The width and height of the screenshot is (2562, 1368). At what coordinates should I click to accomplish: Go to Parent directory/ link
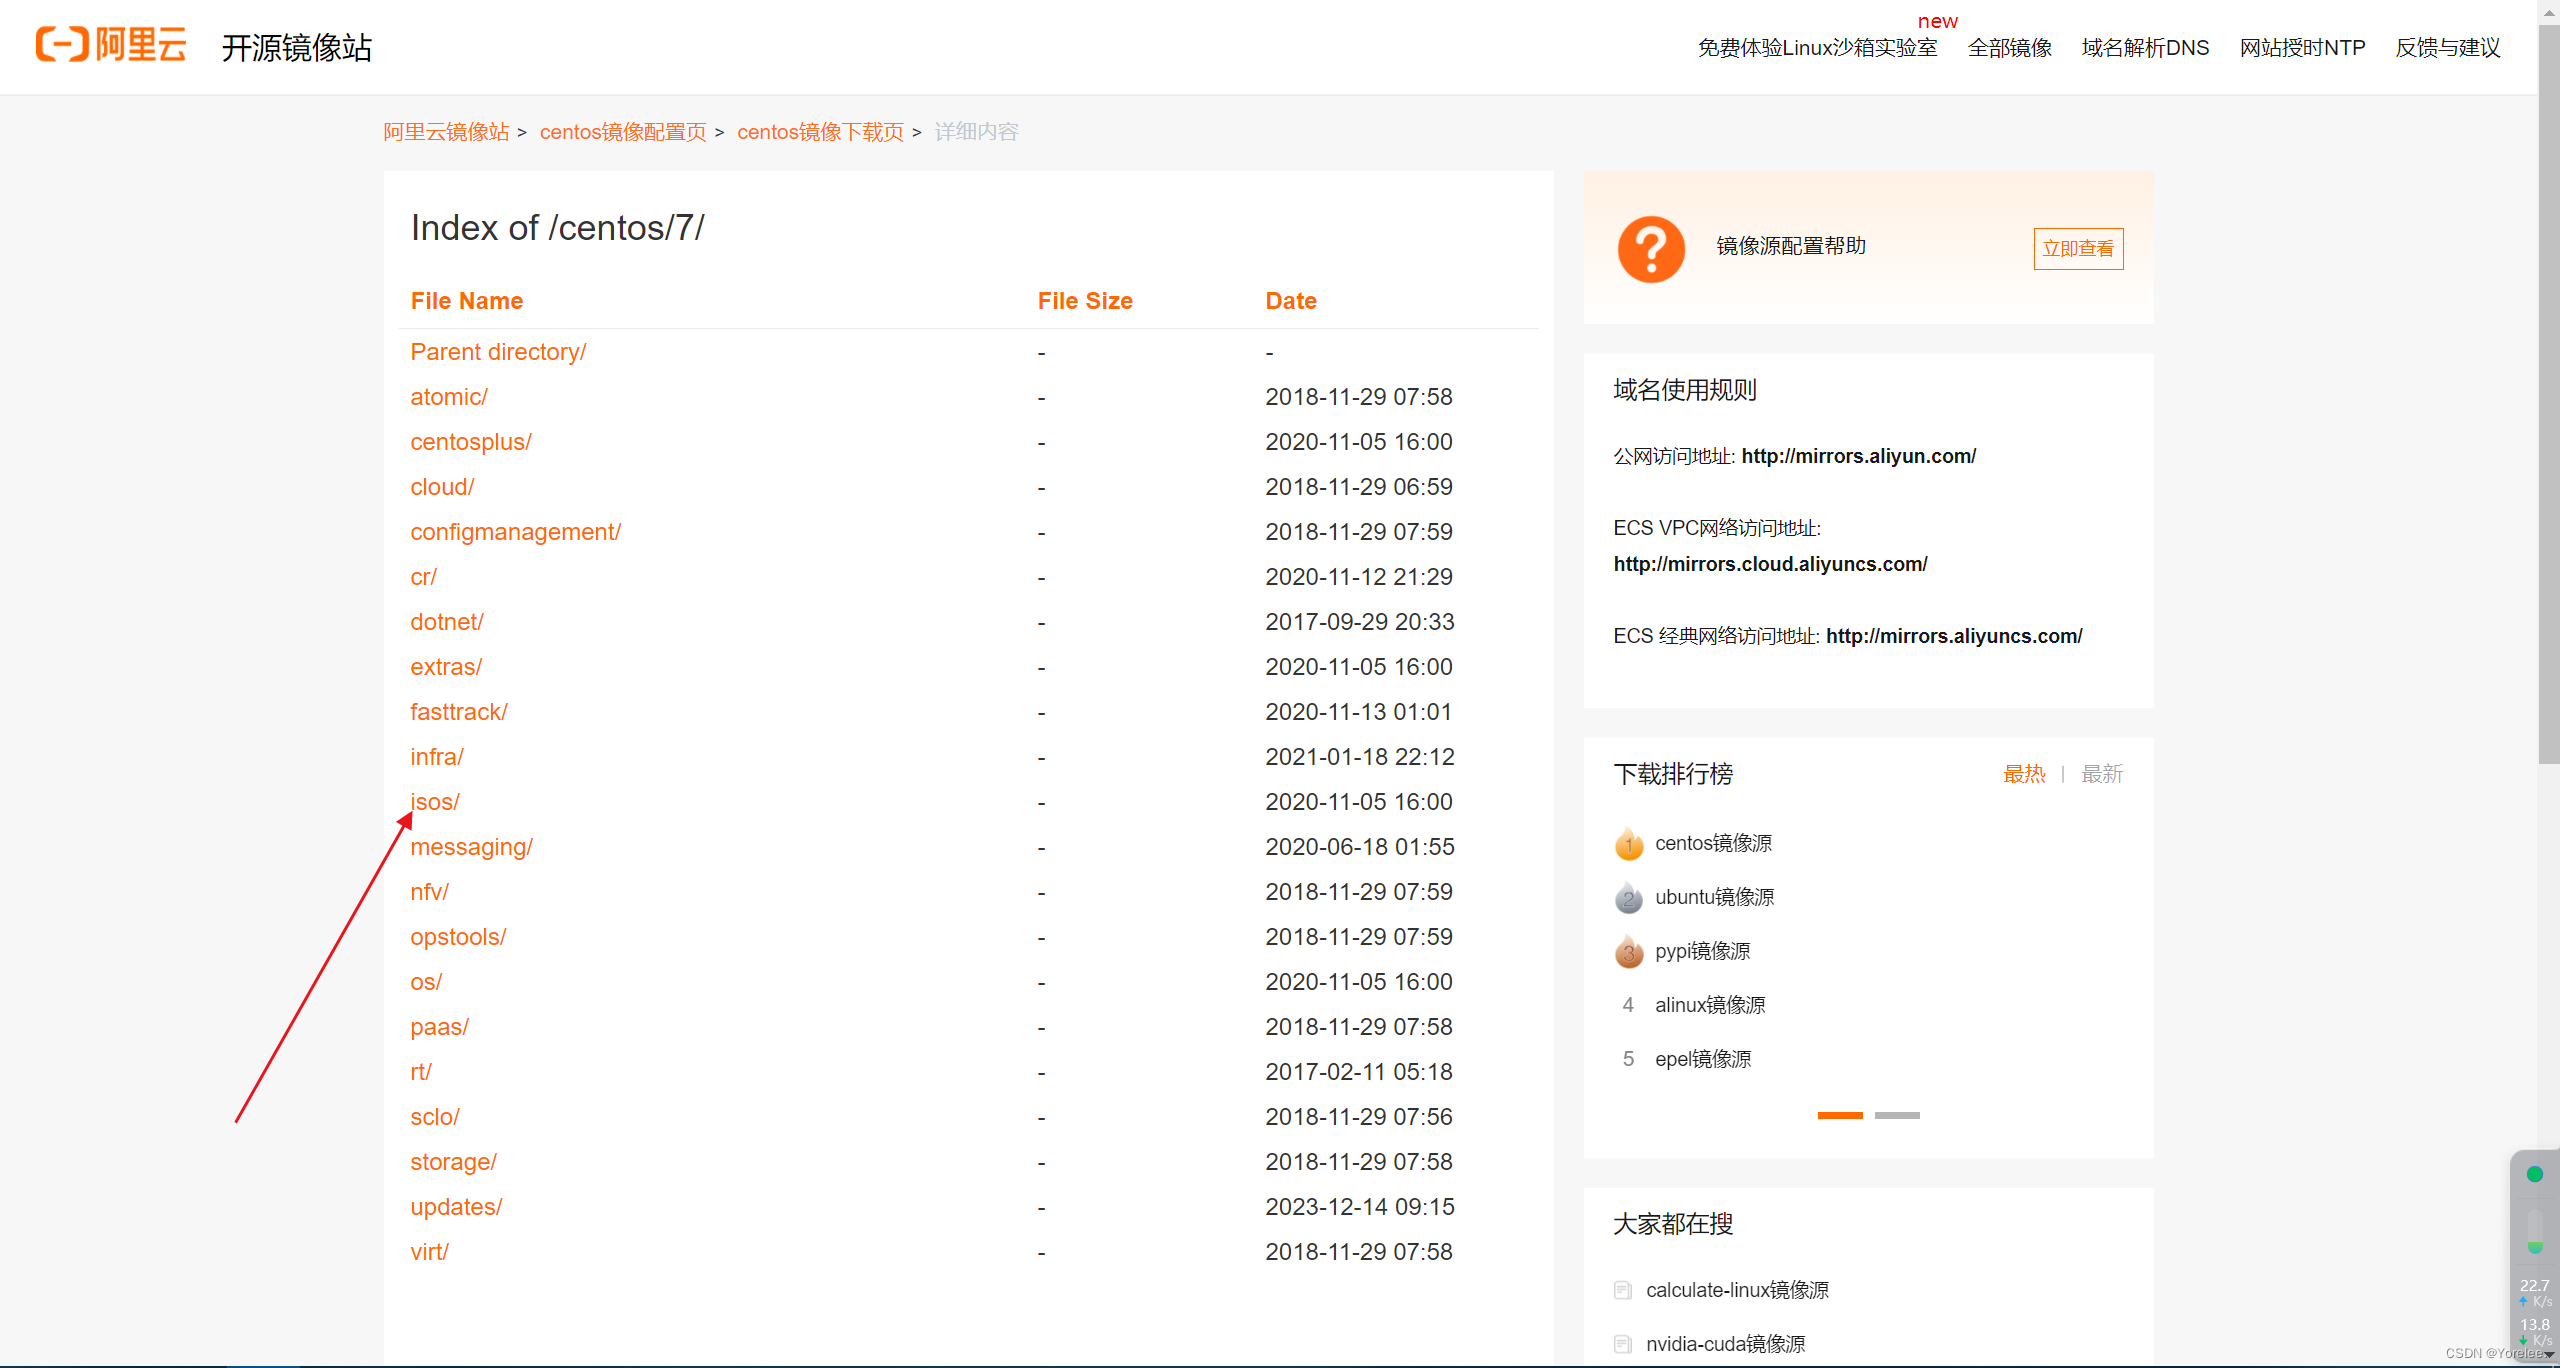[498, 352]
